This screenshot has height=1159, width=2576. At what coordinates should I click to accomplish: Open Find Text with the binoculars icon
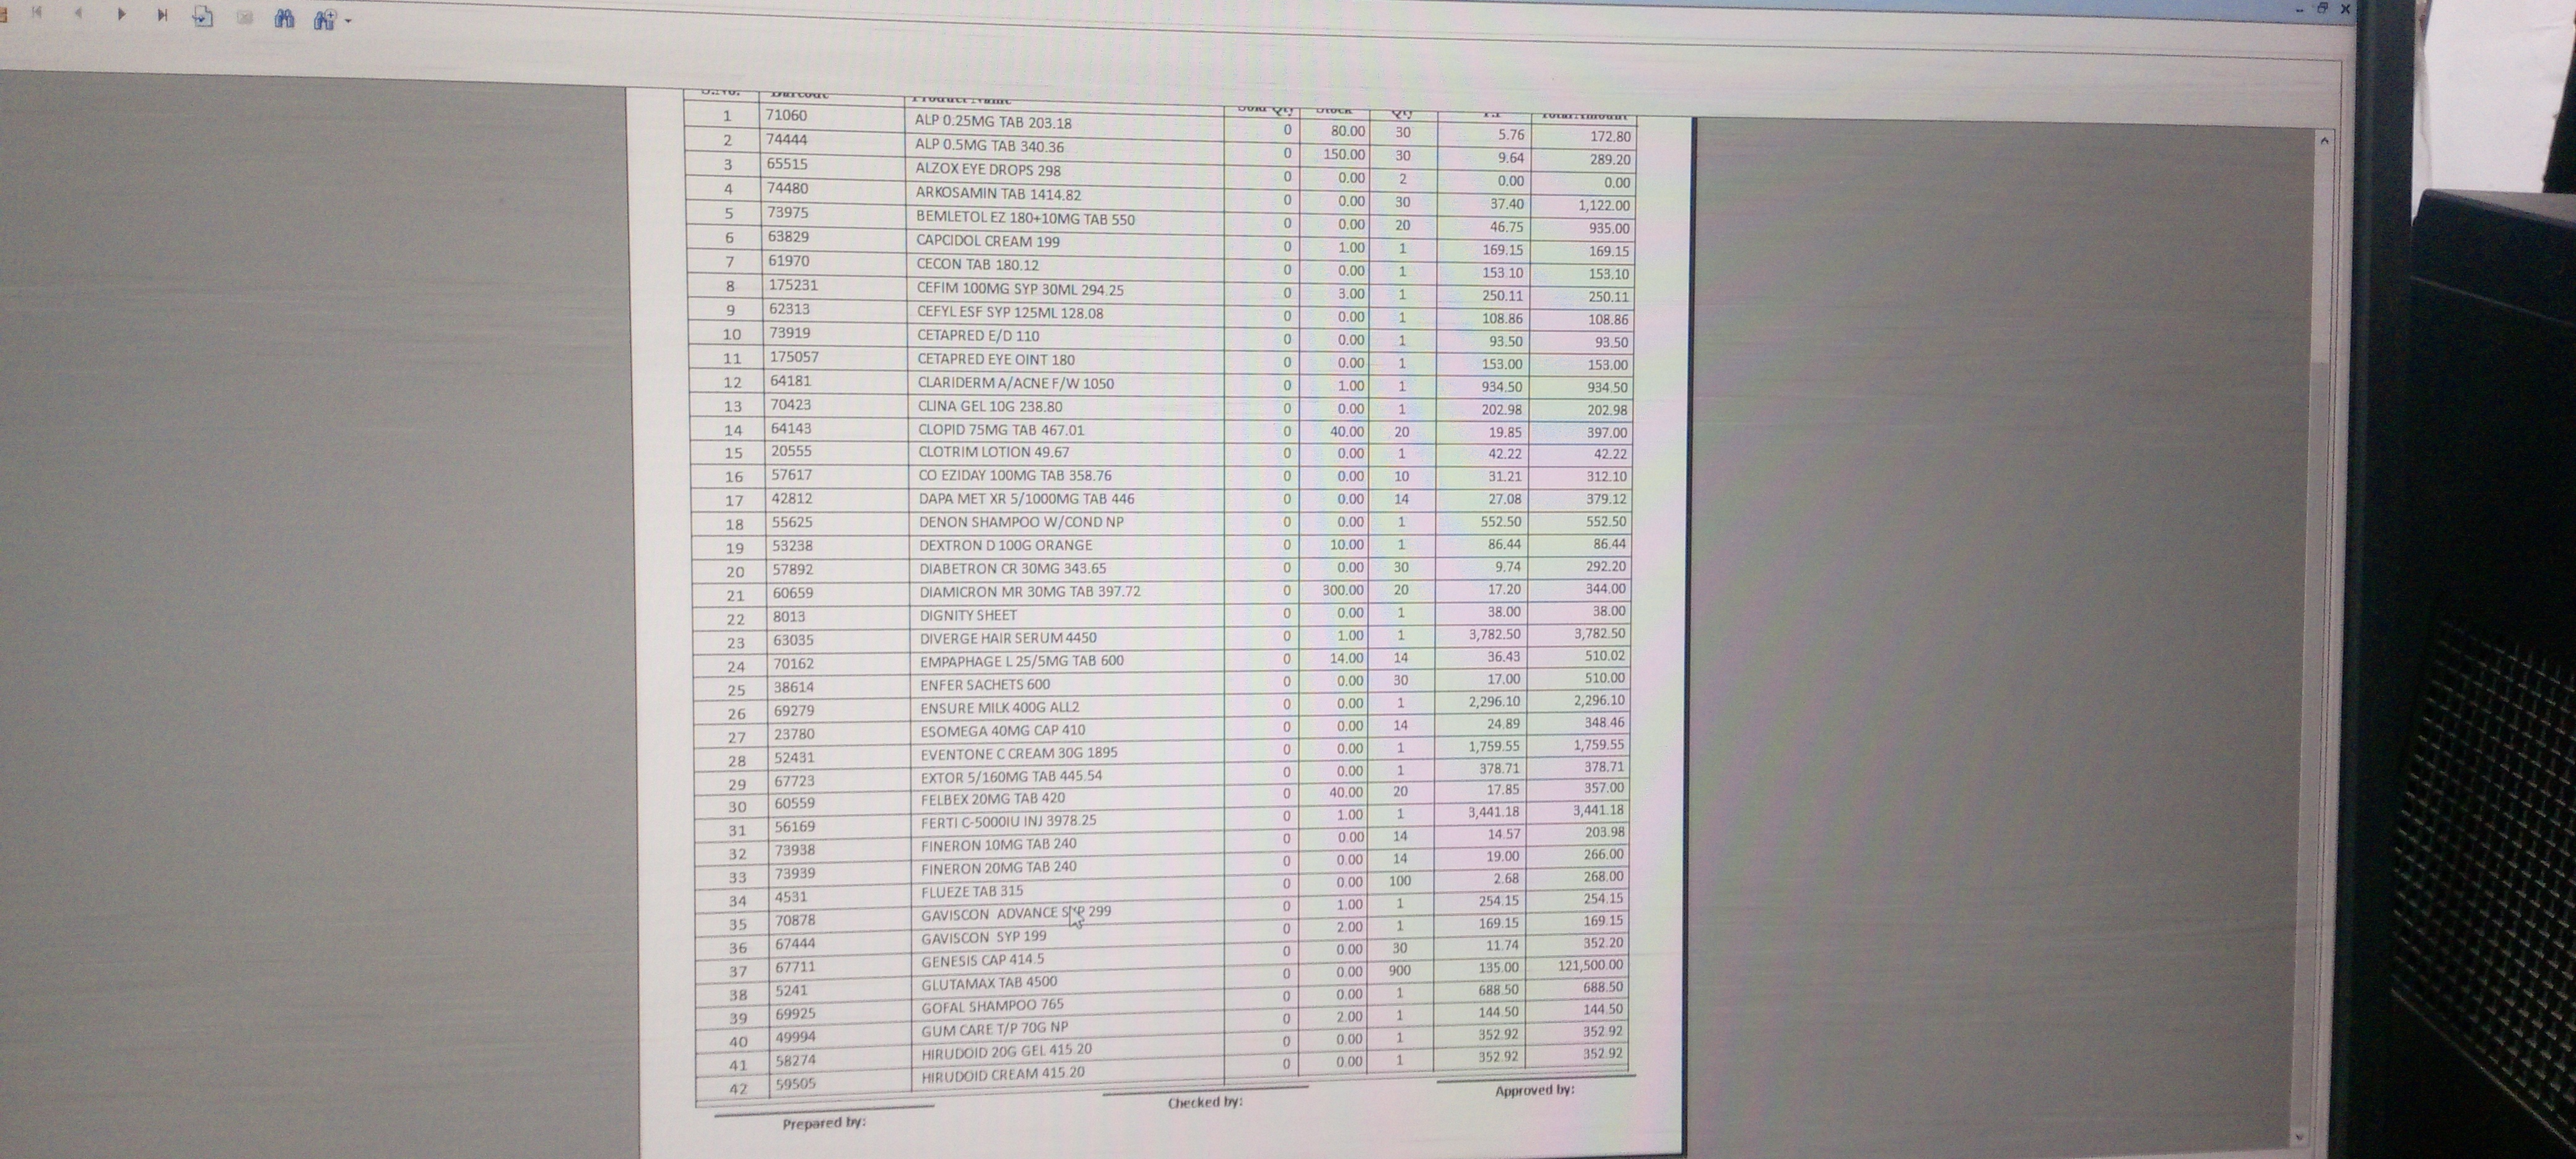(x=285, y=19)
